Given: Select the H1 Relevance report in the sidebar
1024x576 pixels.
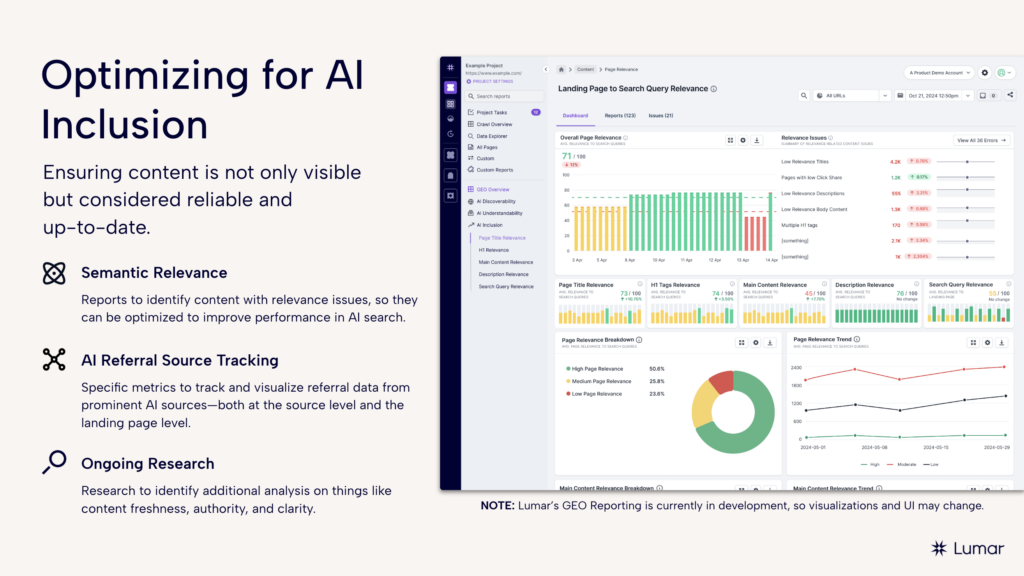Looking at the screenshot, I should (493, 250).
